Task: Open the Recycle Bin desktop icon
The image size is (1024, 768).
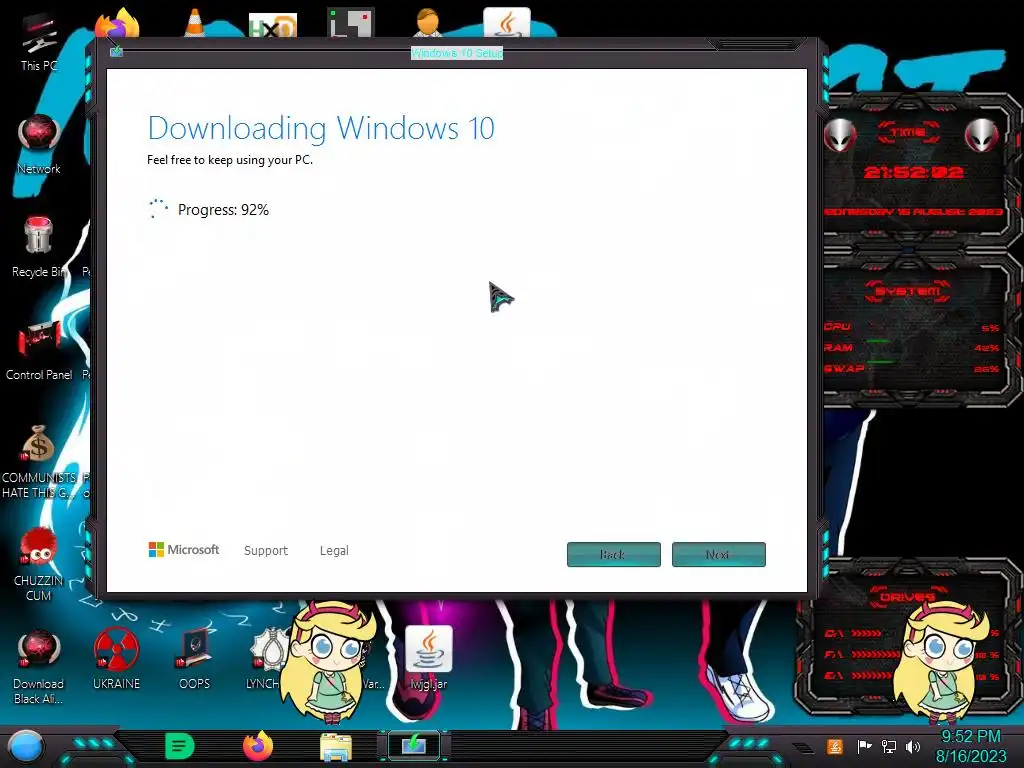Action: (39, 247)
